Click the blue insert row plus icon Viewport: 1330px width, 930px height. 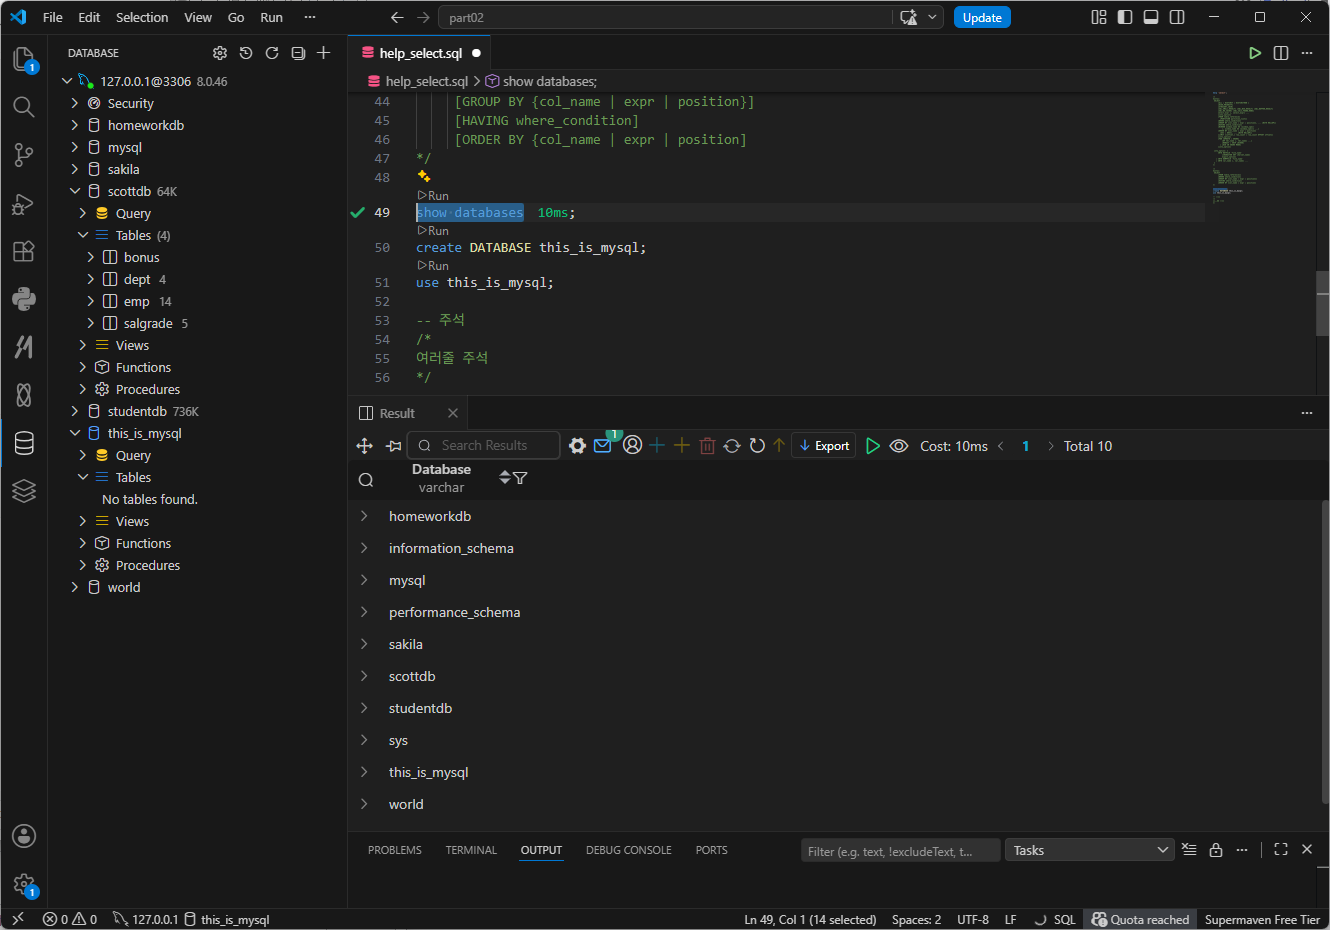[x=657, y=446]
